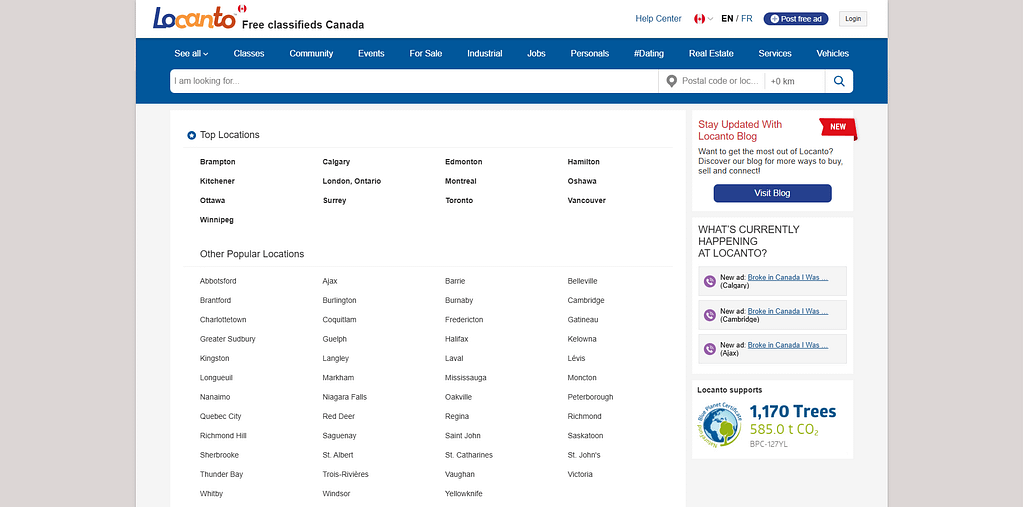The image size is (1024, 507).
Task: Choose Halifax from popular locations
Action: [x=456, y=339]
